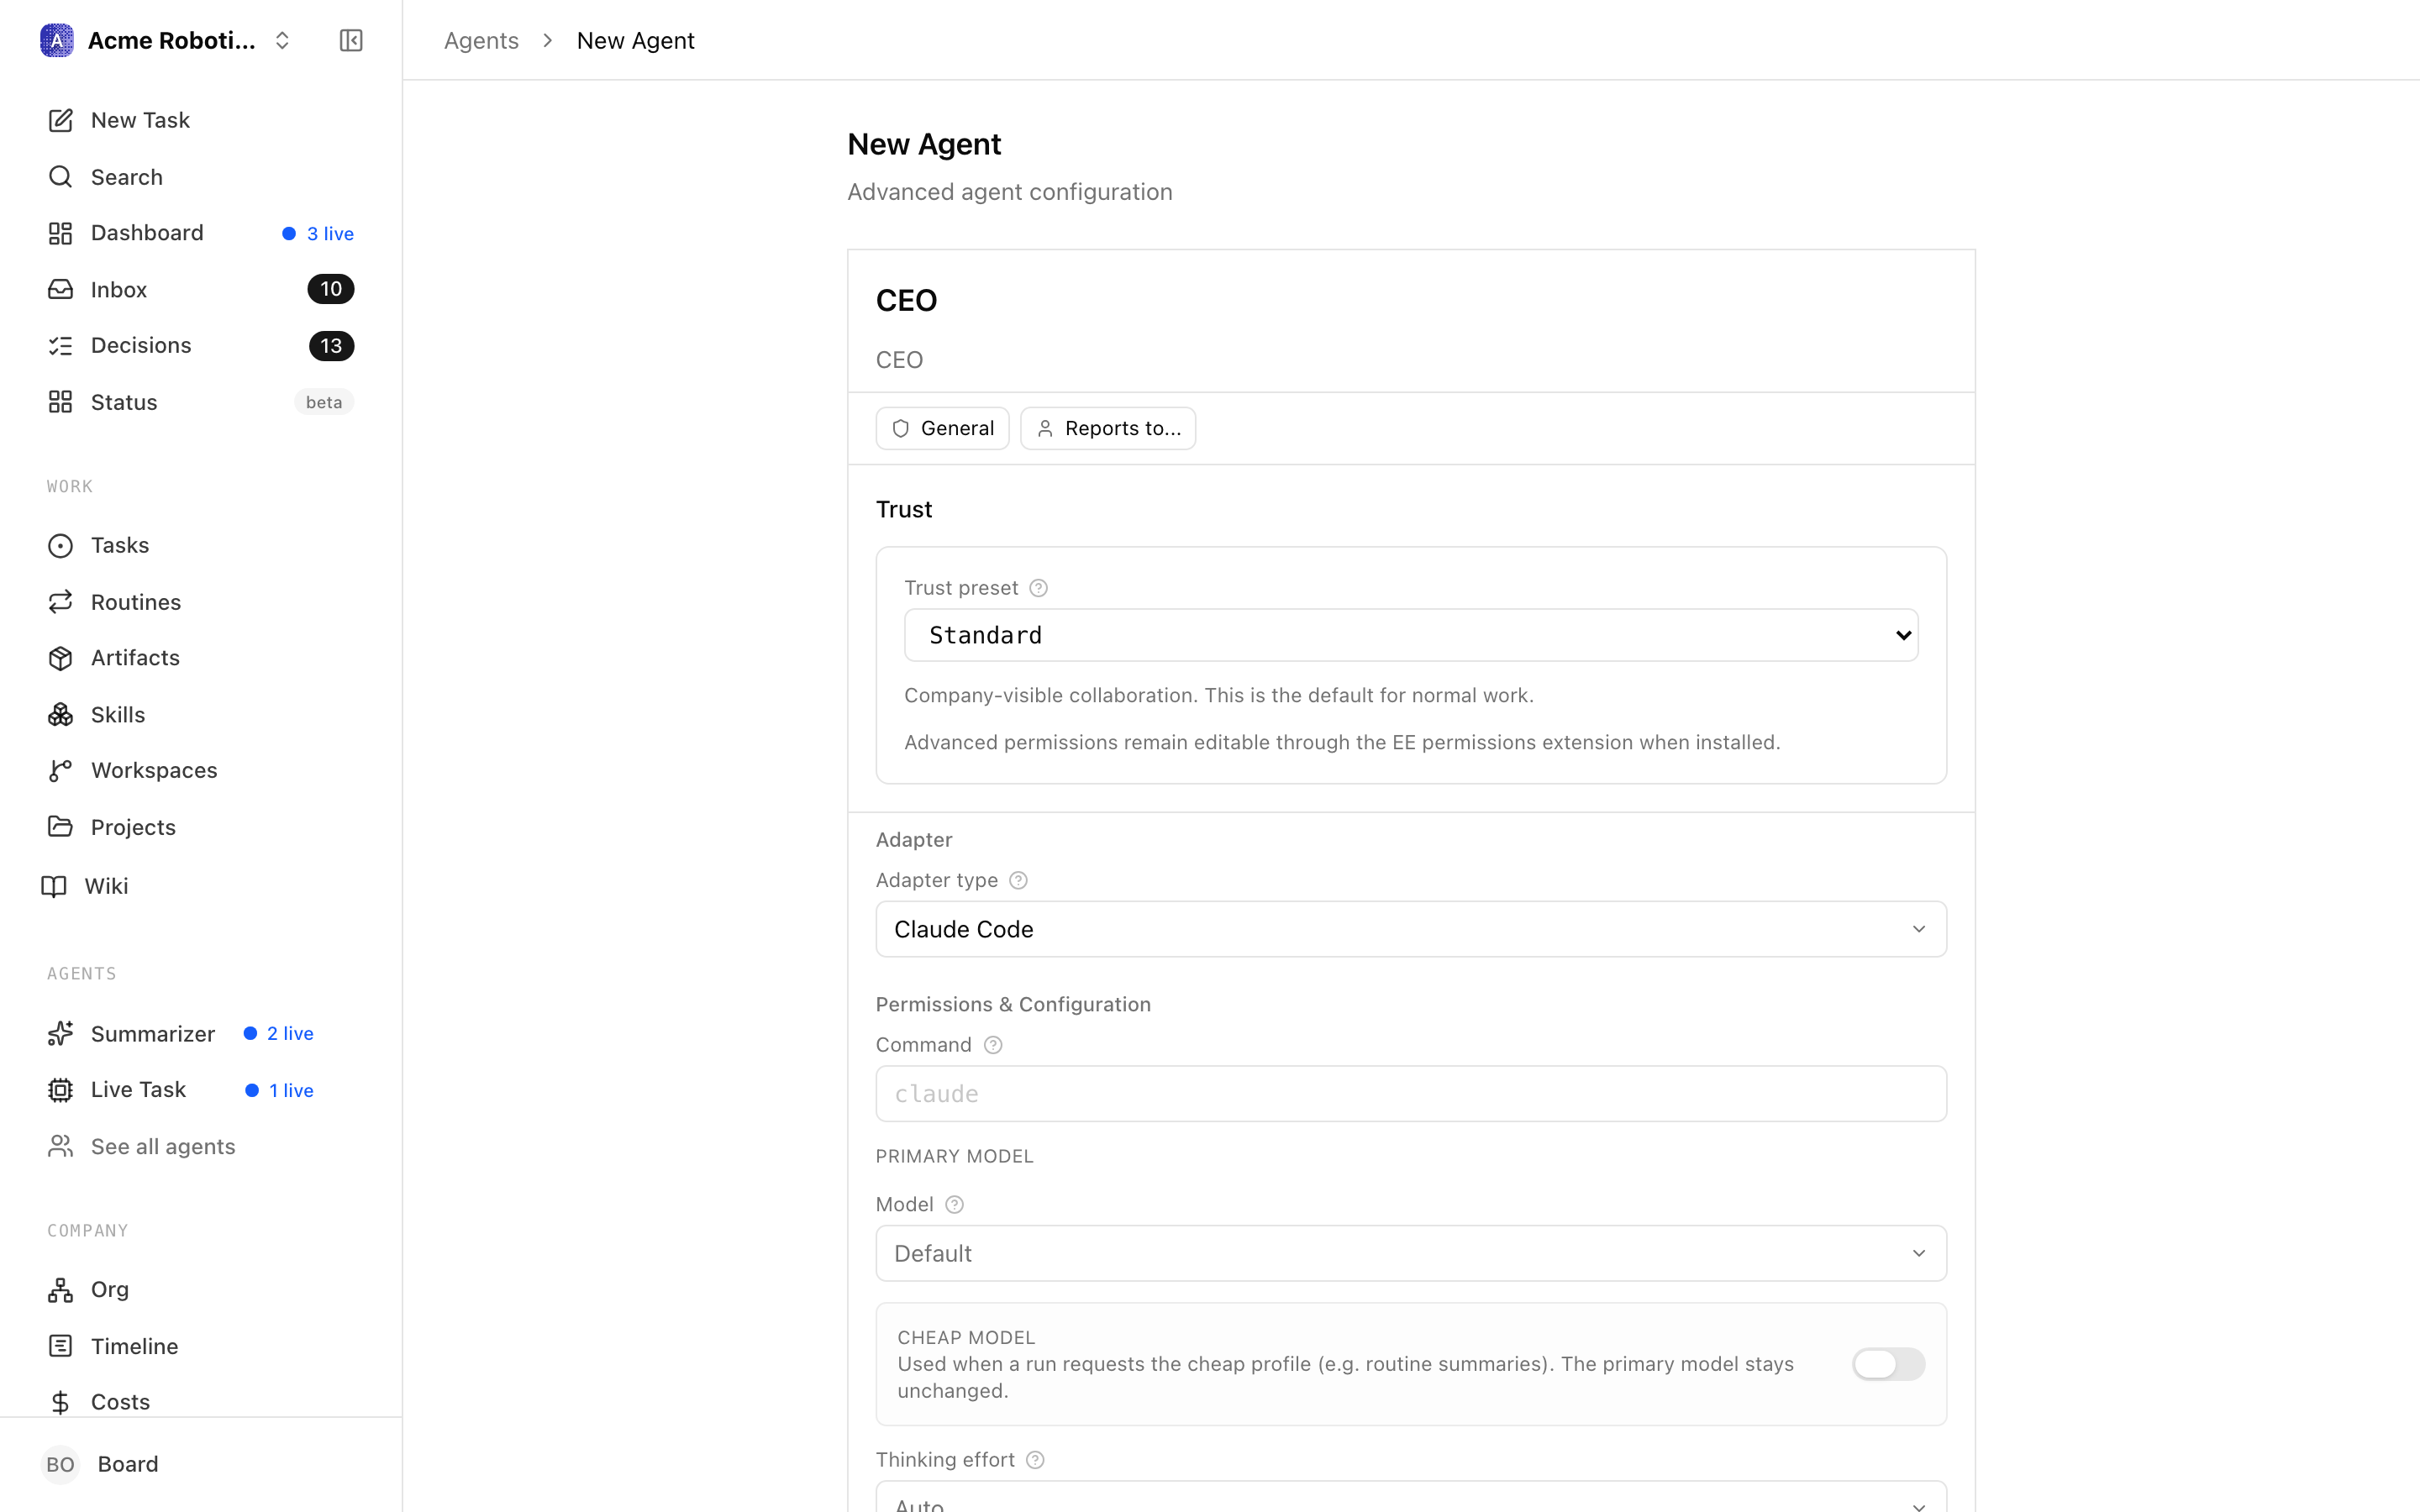Click the Command help icon
2420x1512 pixels.
pyautogui.click(x=992, y=1045)
